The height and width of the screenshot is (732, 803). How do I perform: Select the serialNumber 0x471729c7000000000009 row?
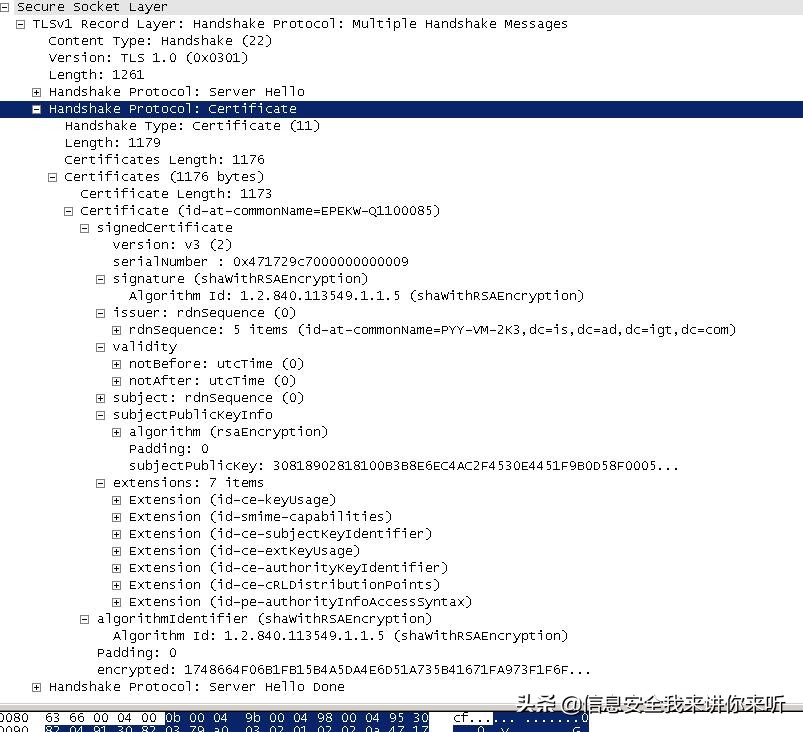[261, 262]
